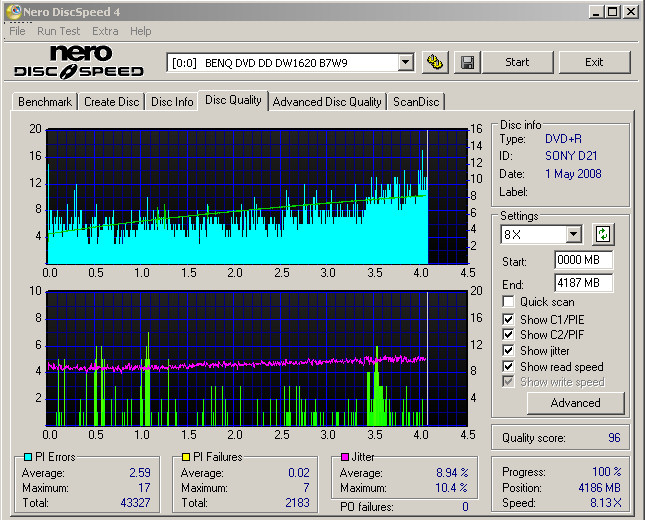Viewport: 645px width, 520px height.
Task: Click the Start button
Action: (x=517, y=62)
